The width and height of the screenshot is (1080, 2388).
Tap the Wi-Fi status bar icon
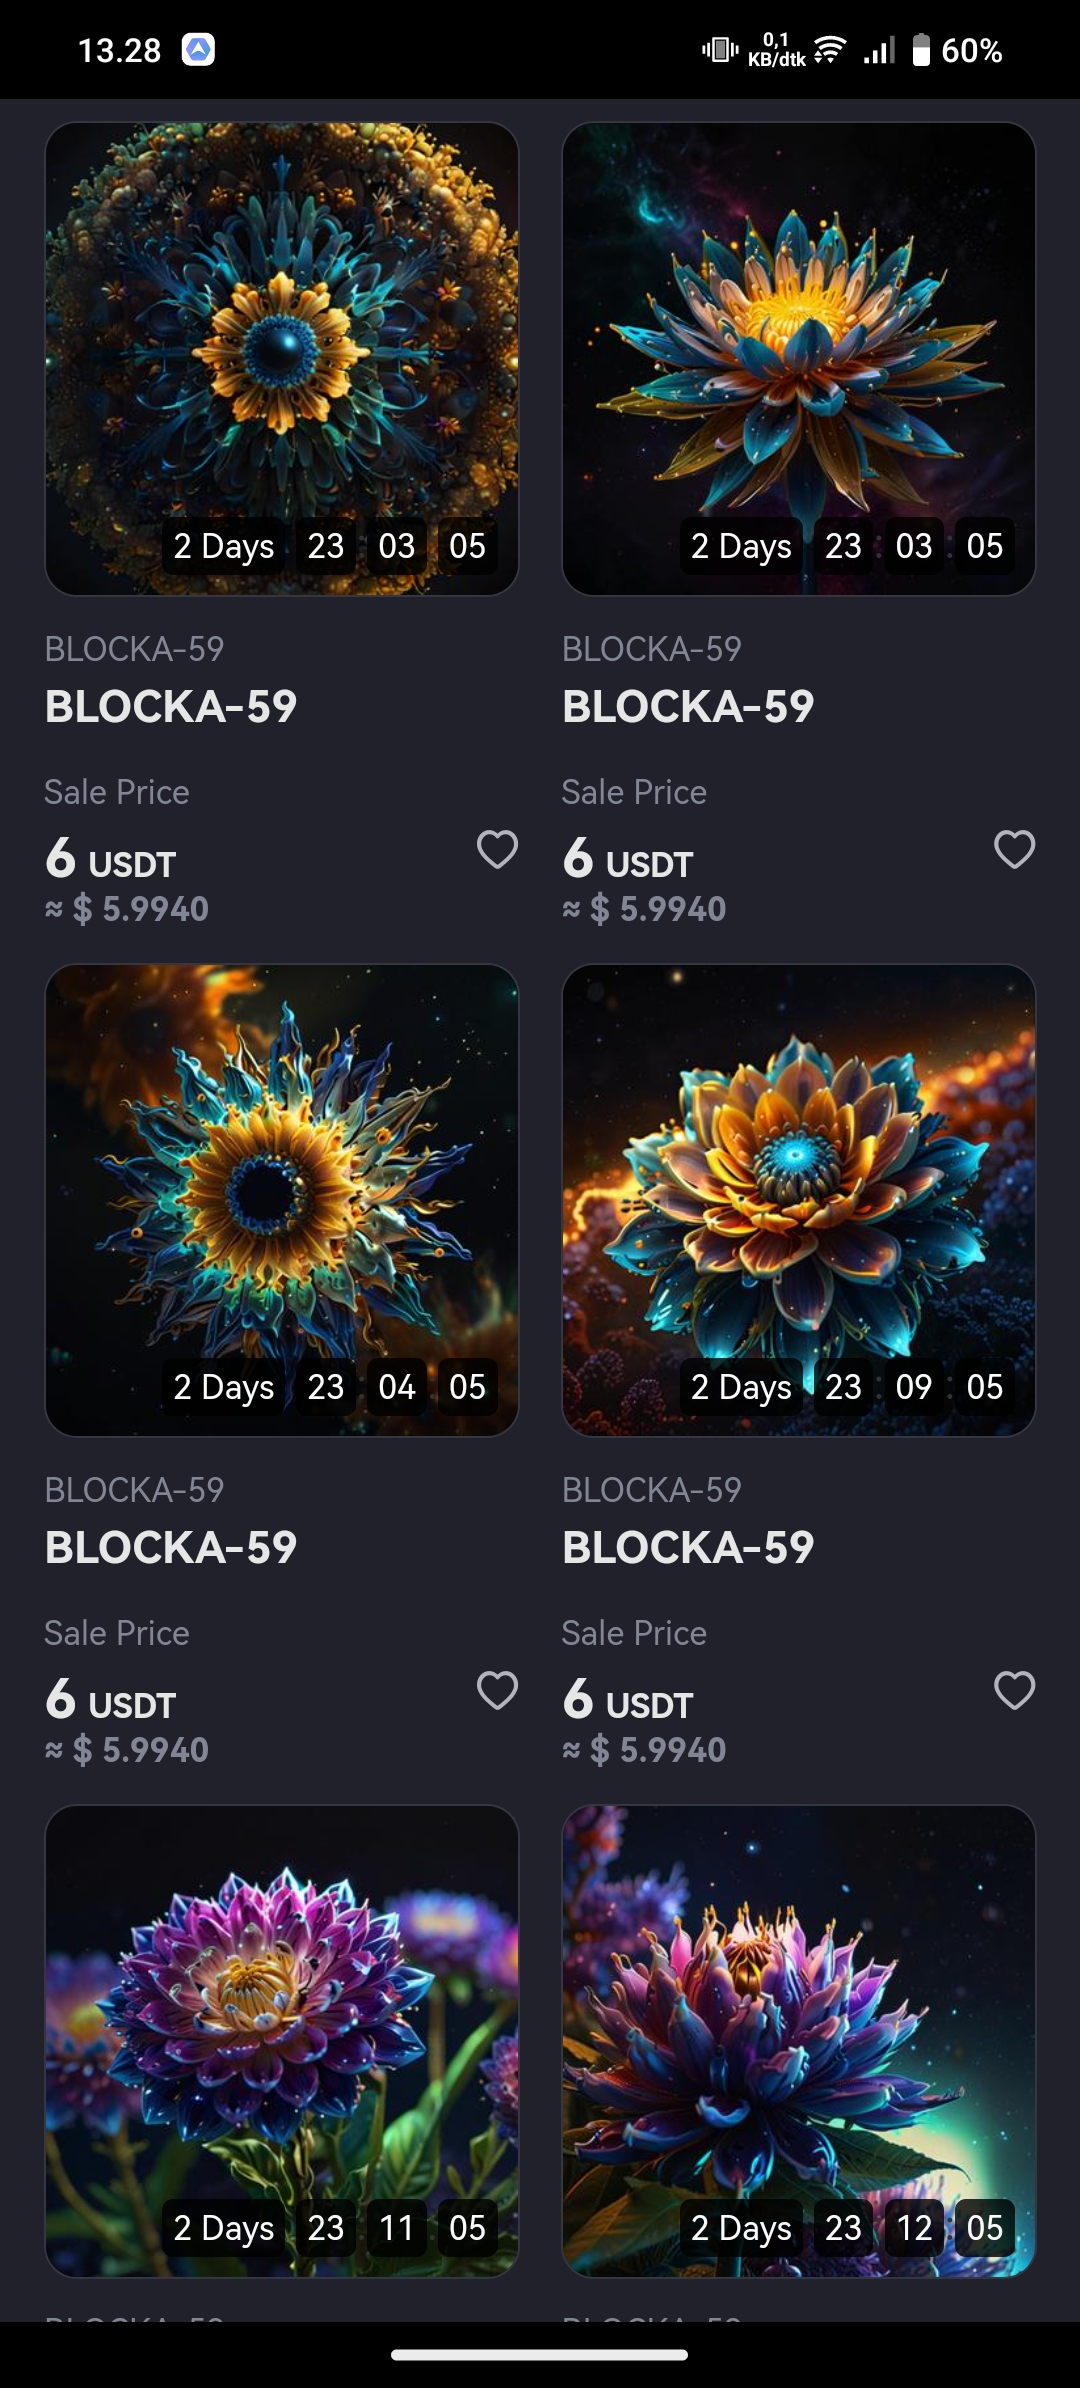(829, 50)
